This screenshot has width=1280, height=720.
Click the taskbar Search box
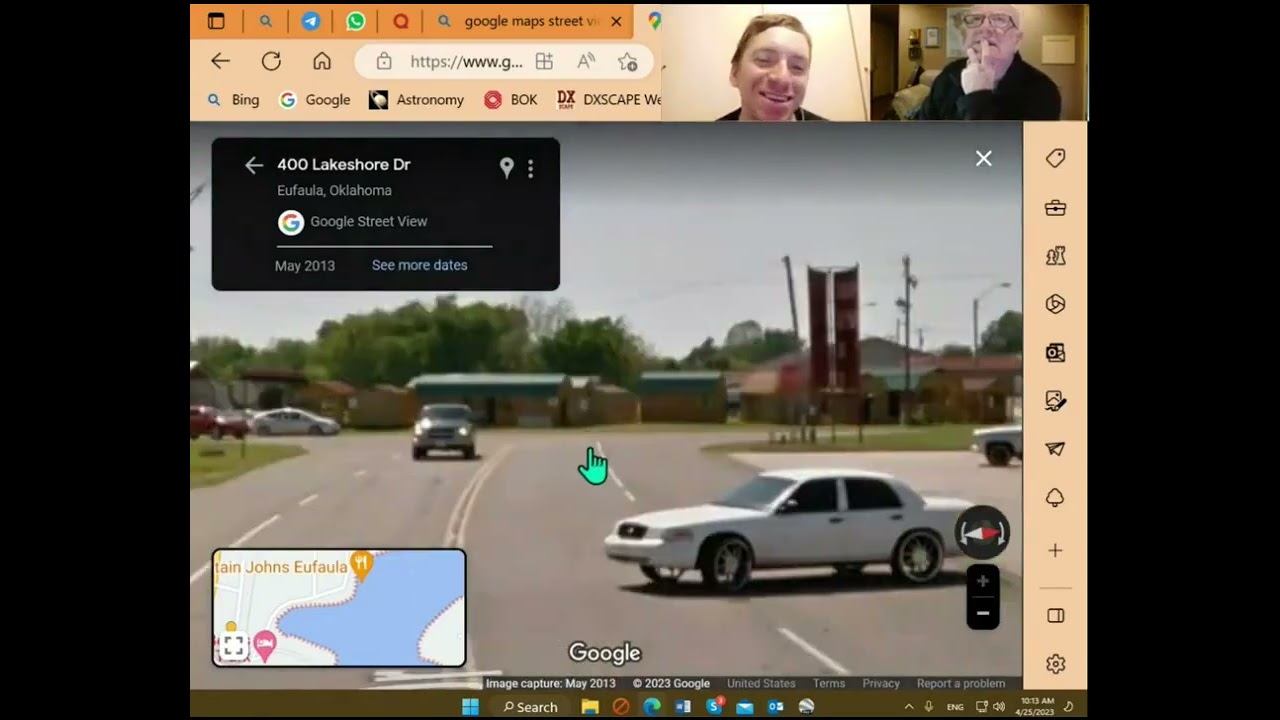coord(530,707)
